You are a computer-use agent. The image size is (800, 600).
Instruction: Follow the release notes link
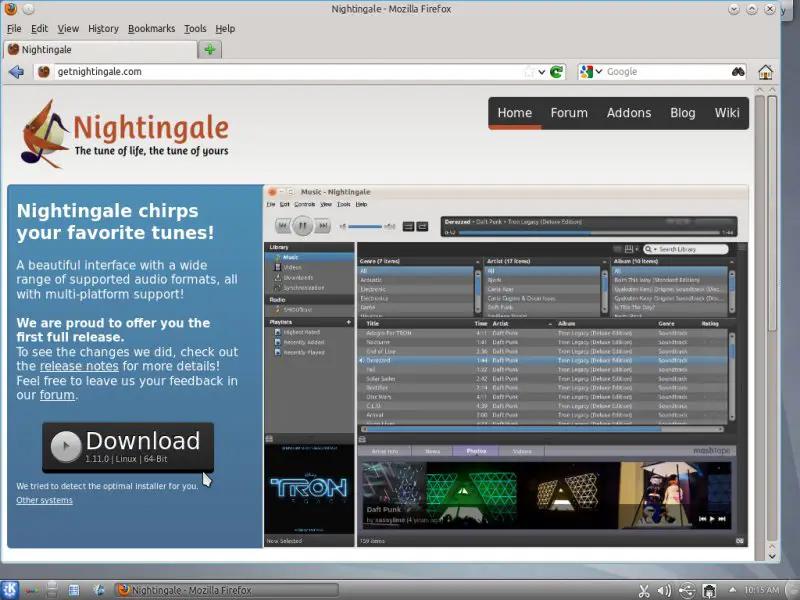click(79, 366)
